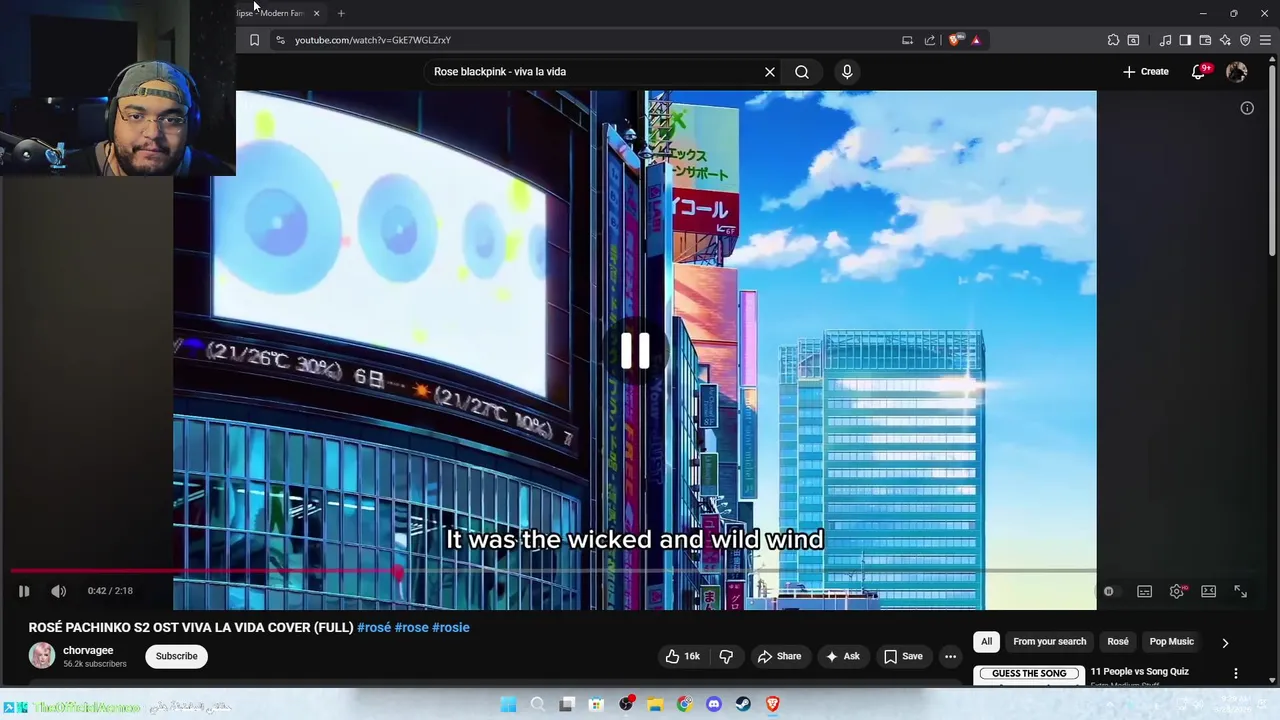The width and height of the screenshot is (1280, 720).
Task: Select the From your search chip
Action: coord(1049,642)
